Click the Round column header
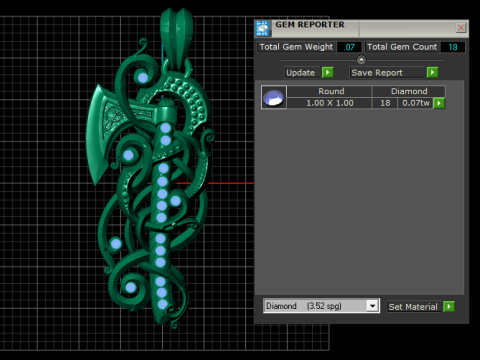 coord(329,91)
